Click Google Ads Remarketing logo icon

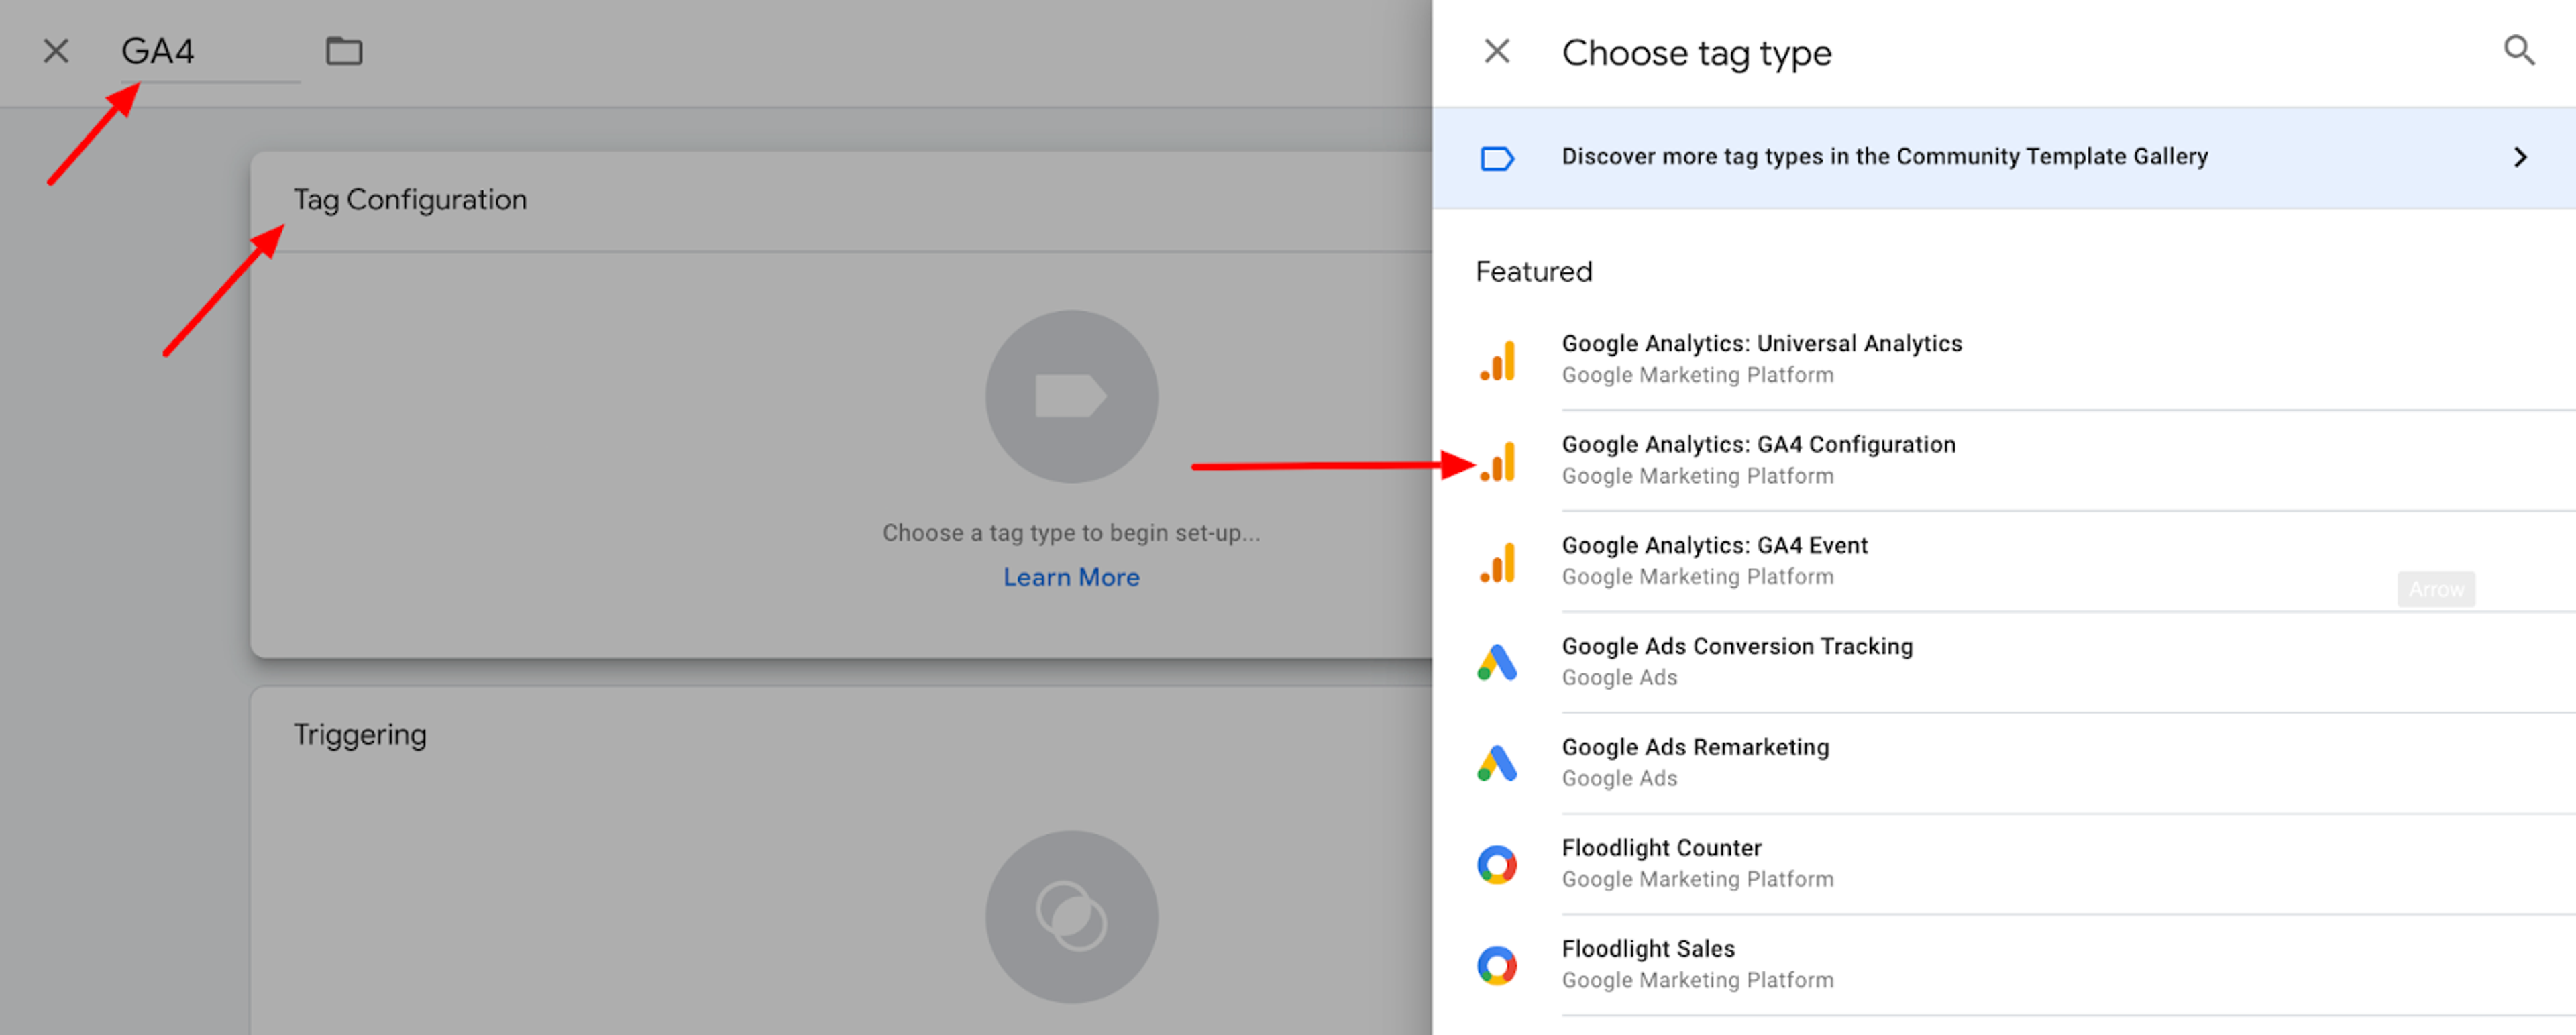click(1497, 763)
